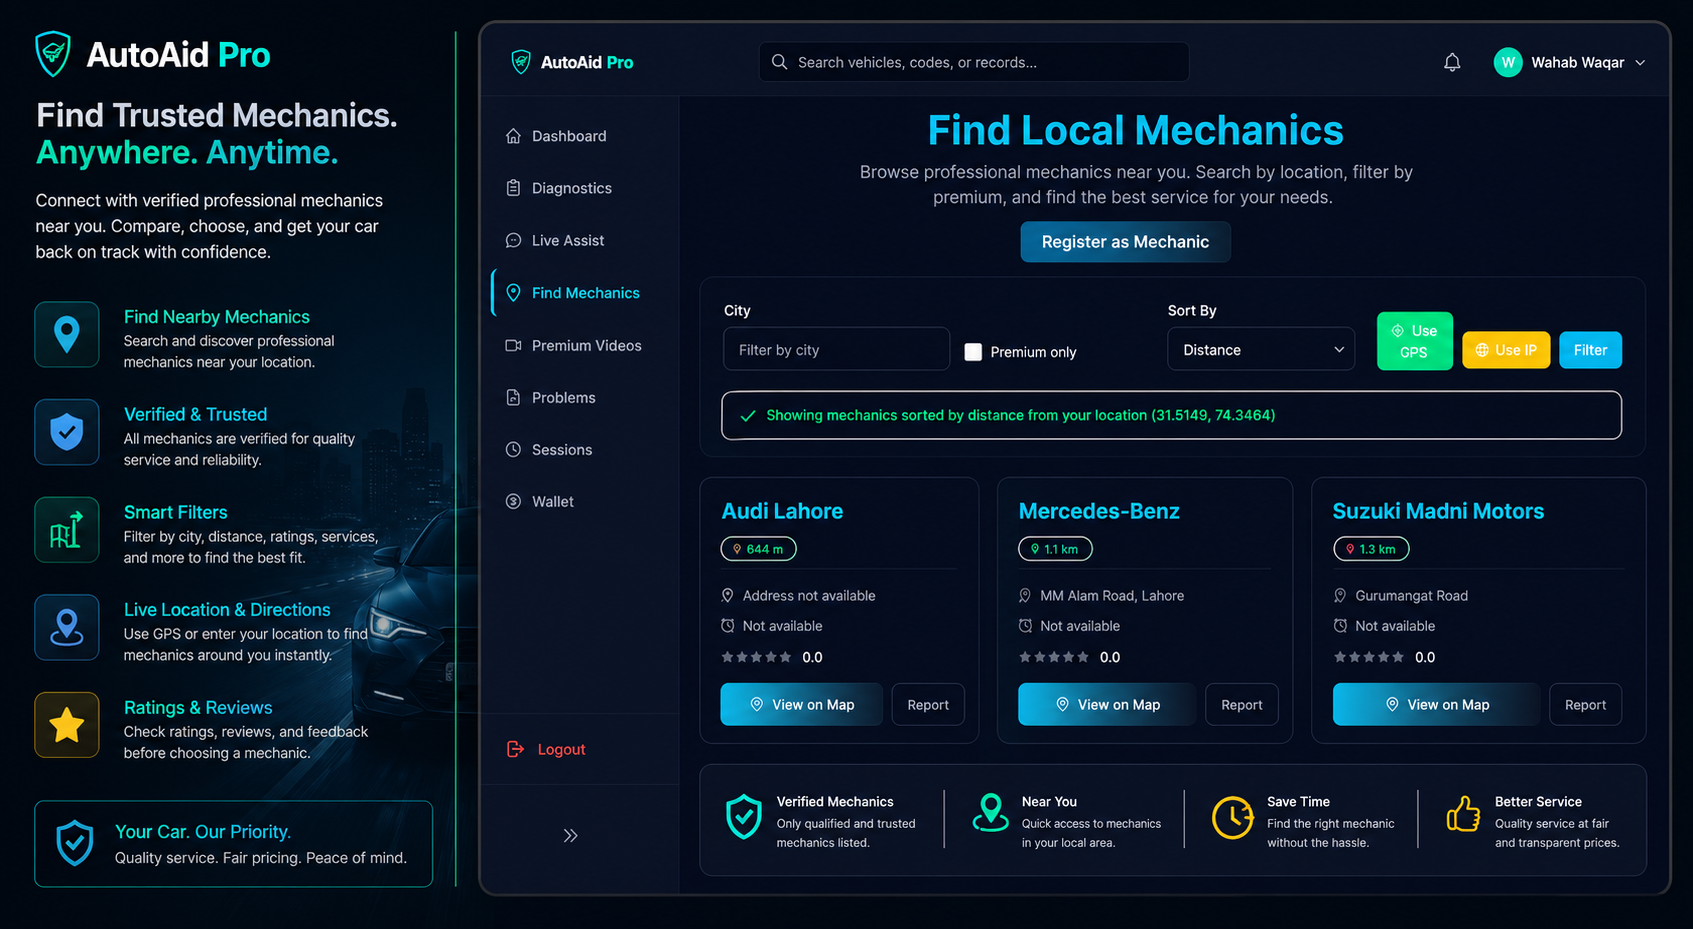Click the Filter by city field
1693x929 pixels.
pos(836,350)
